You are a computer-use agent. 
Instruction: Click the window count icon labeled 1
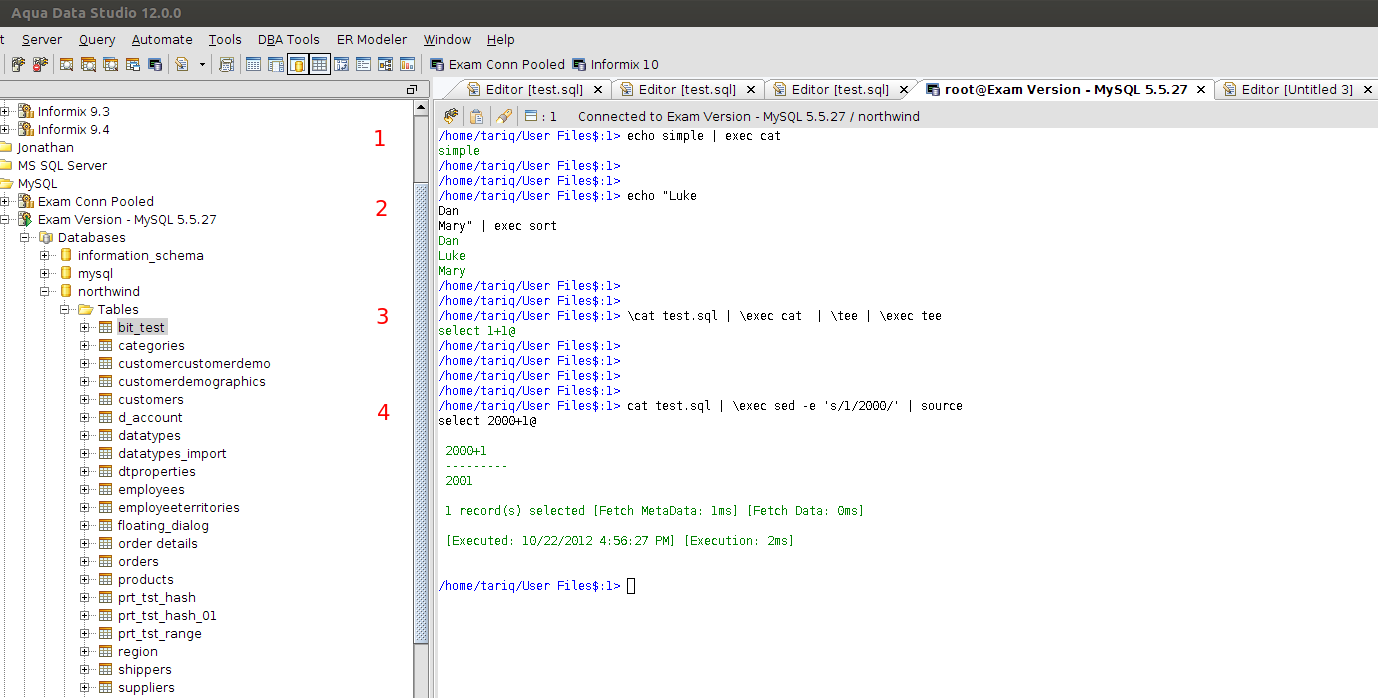[x=541, y=117]
